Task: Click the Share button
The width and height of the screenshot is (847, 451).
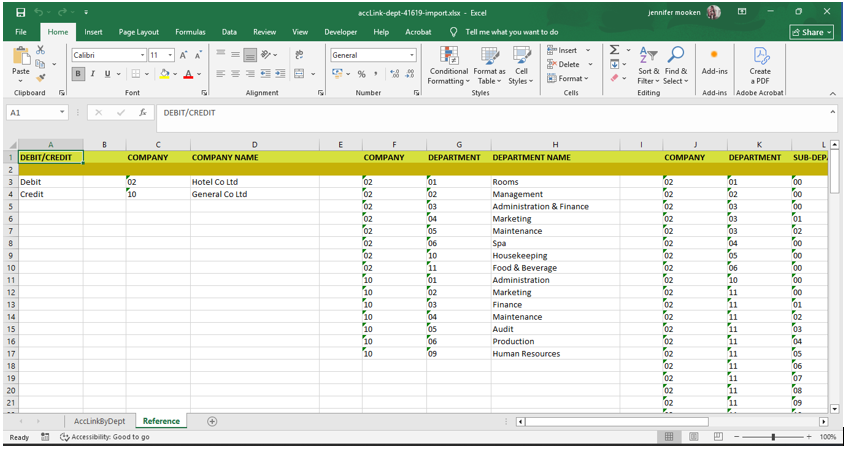Action: point(811,32)
